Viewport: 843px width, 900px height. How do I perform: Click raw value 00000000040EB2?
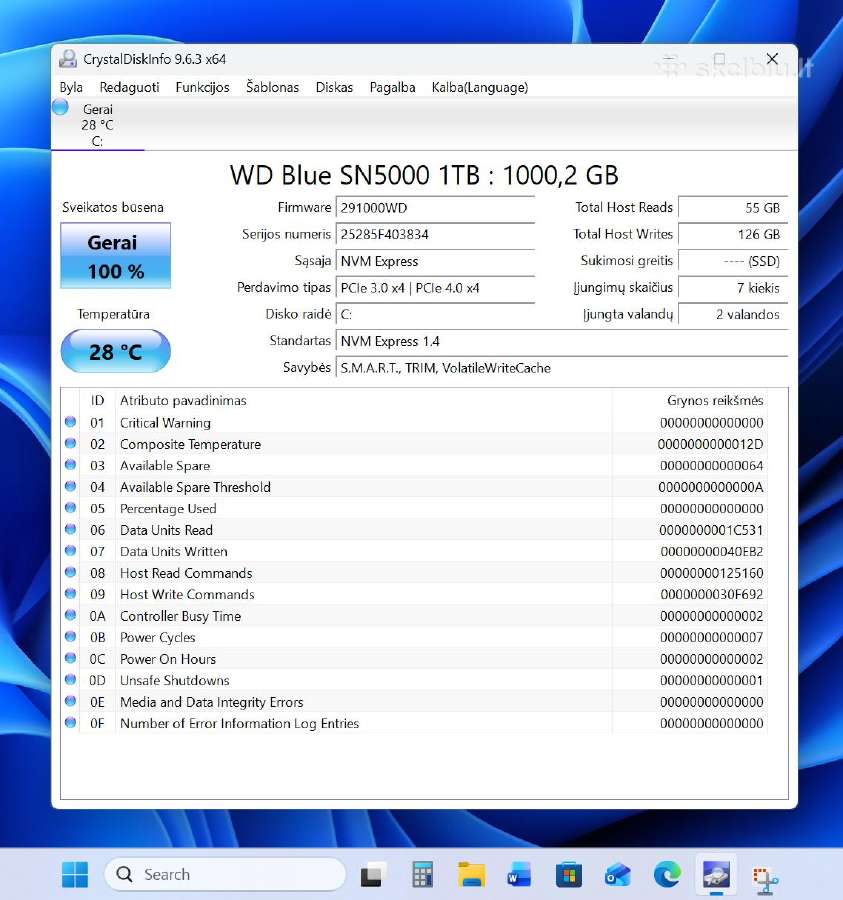click(712, 552)
